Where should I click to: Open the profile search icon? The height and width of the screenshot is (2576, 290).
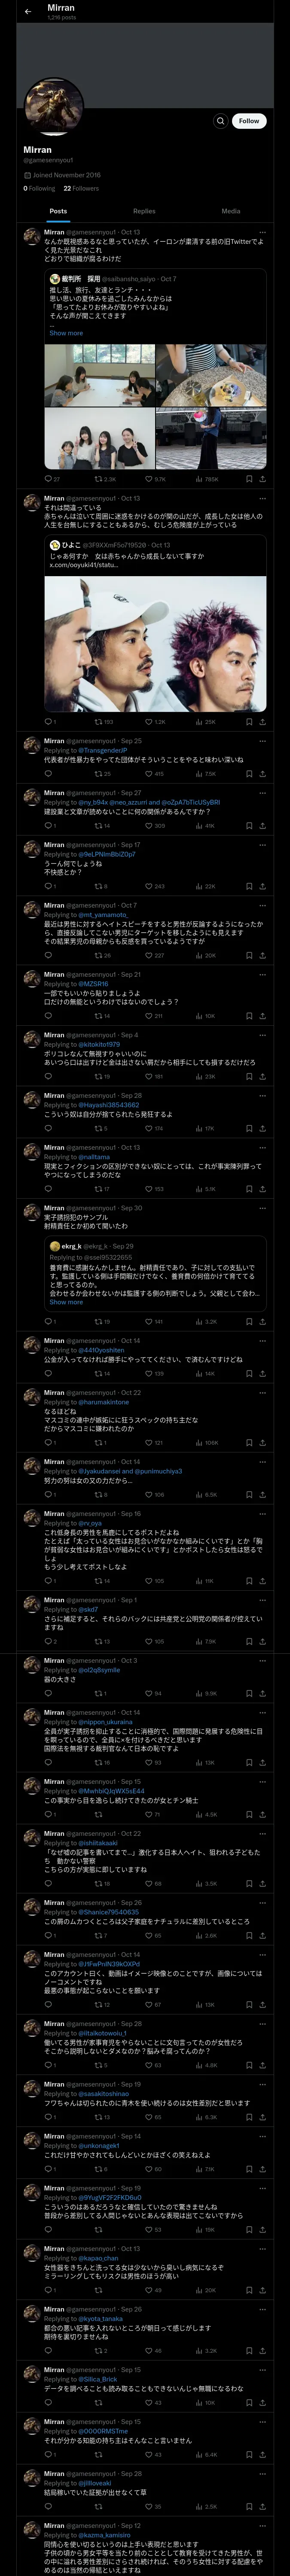220,121
